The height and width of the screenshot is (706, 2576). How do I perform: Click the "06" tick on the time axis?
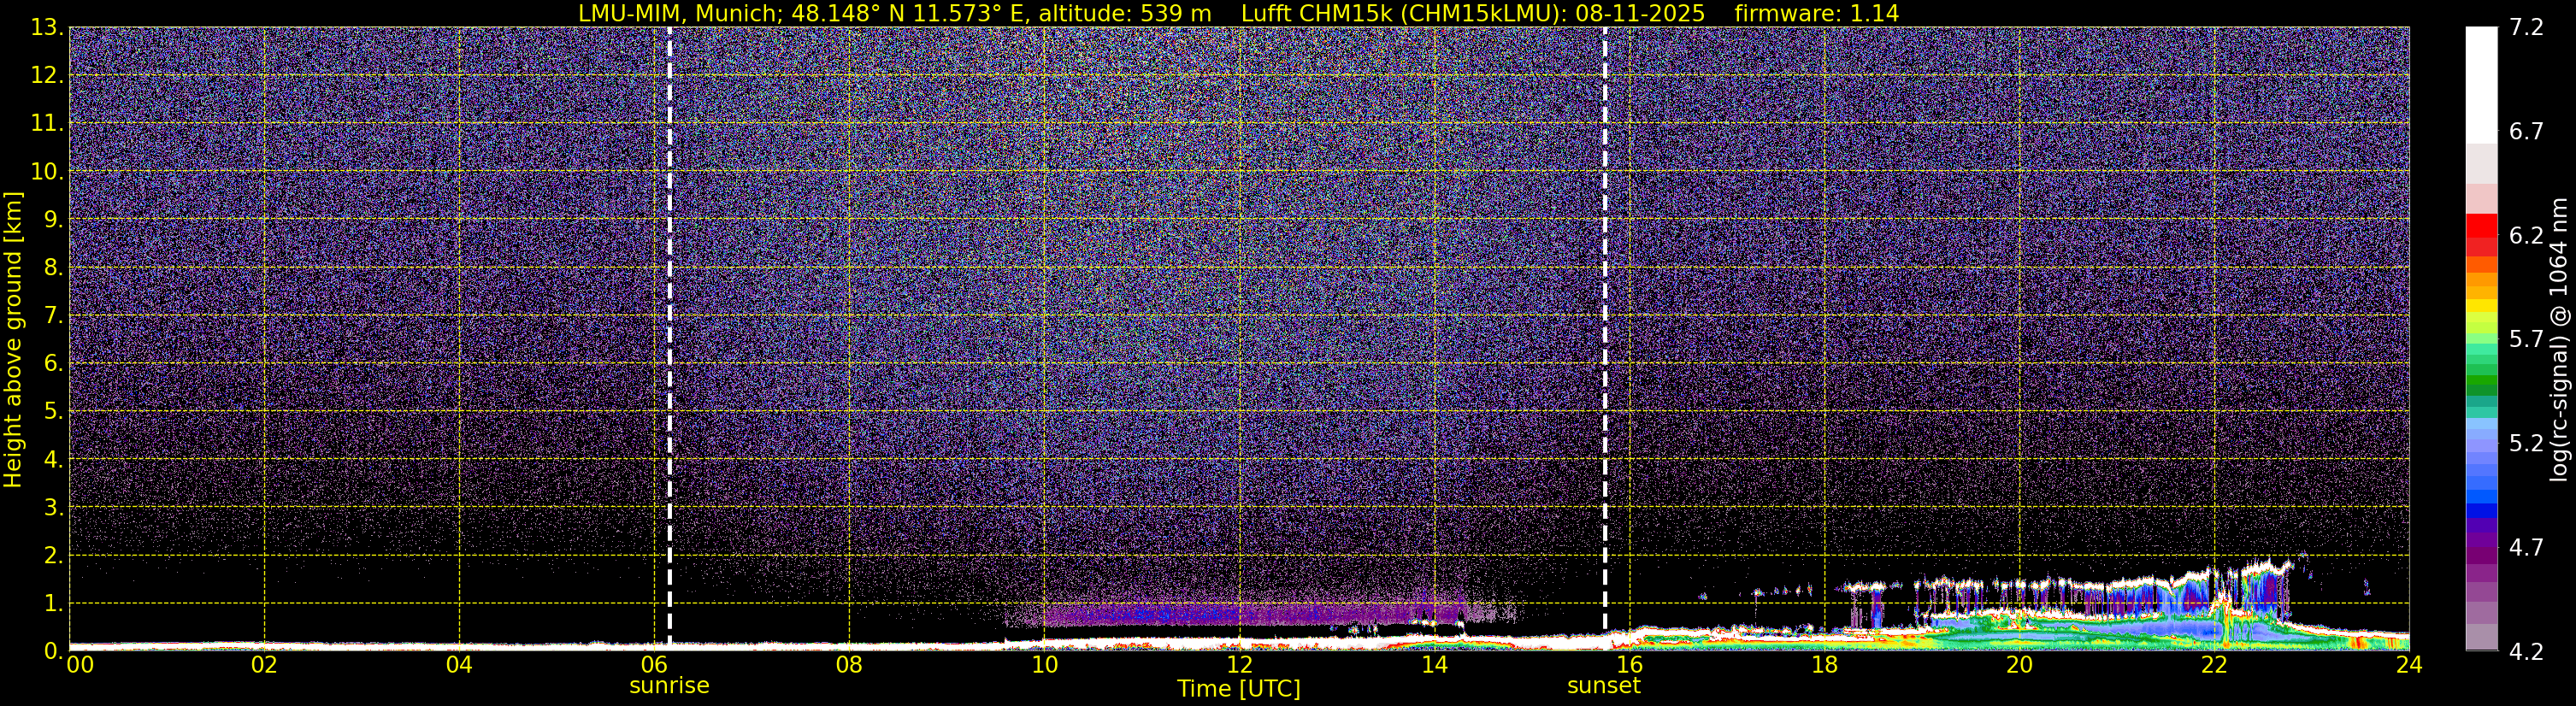point(654,665)
